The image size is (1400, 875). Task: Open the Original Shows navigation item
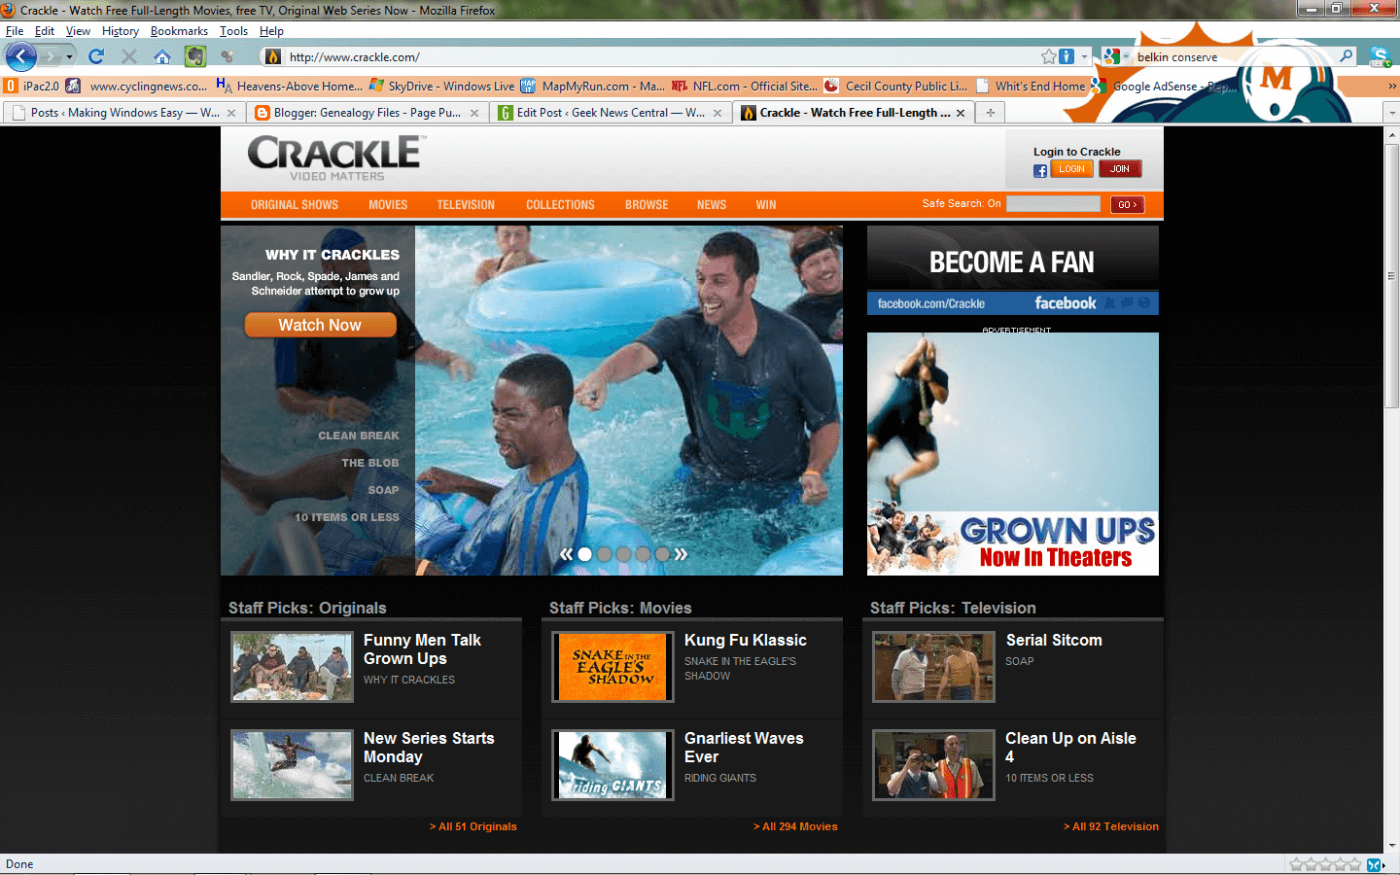[x=295, y=205]
